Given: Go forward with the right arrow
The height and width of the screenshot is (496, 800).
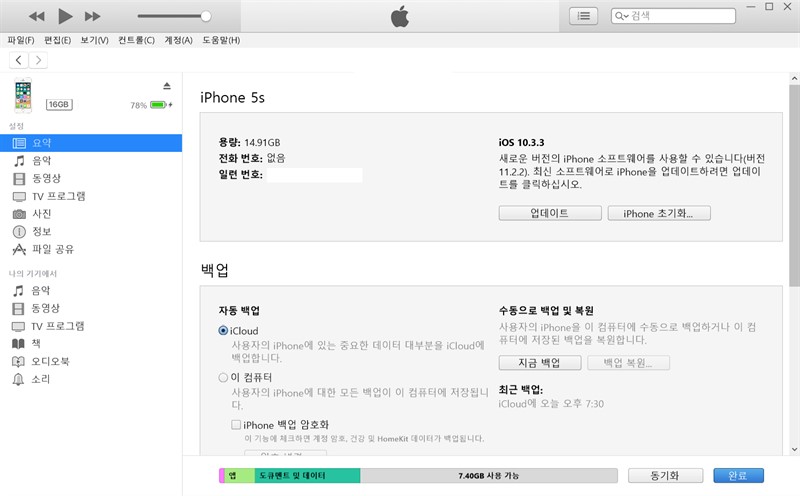Looking at the screenshot, I should tap(38, 60).
